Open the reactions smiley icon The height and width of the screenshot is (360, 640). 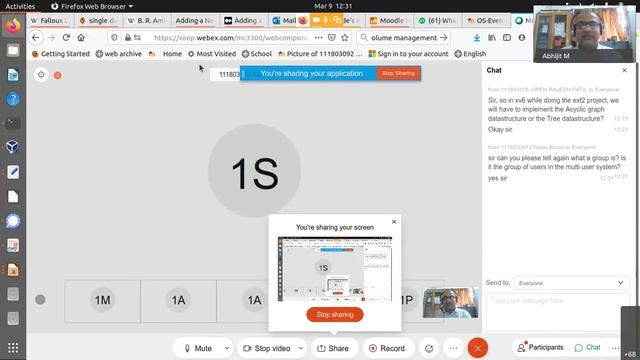click(x=429, y=348)
